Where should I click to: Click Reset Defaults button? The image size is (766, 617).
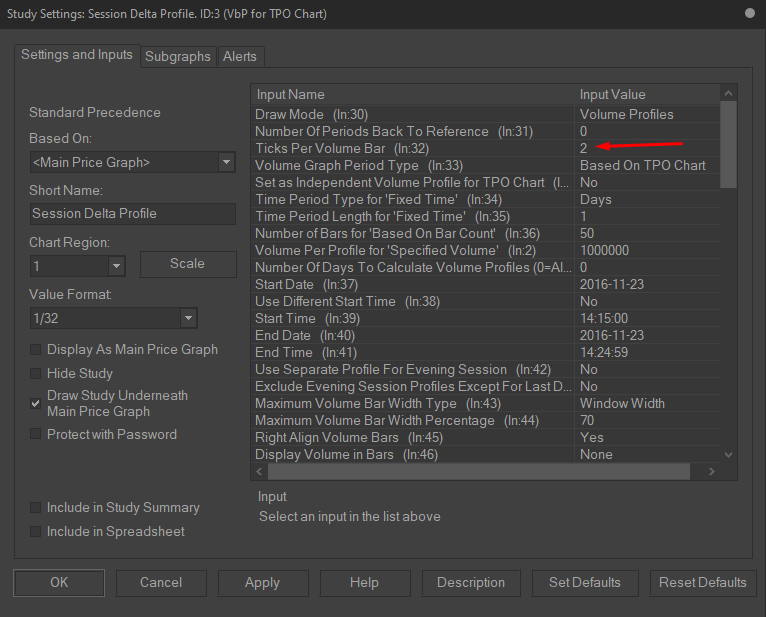point(702,583)
